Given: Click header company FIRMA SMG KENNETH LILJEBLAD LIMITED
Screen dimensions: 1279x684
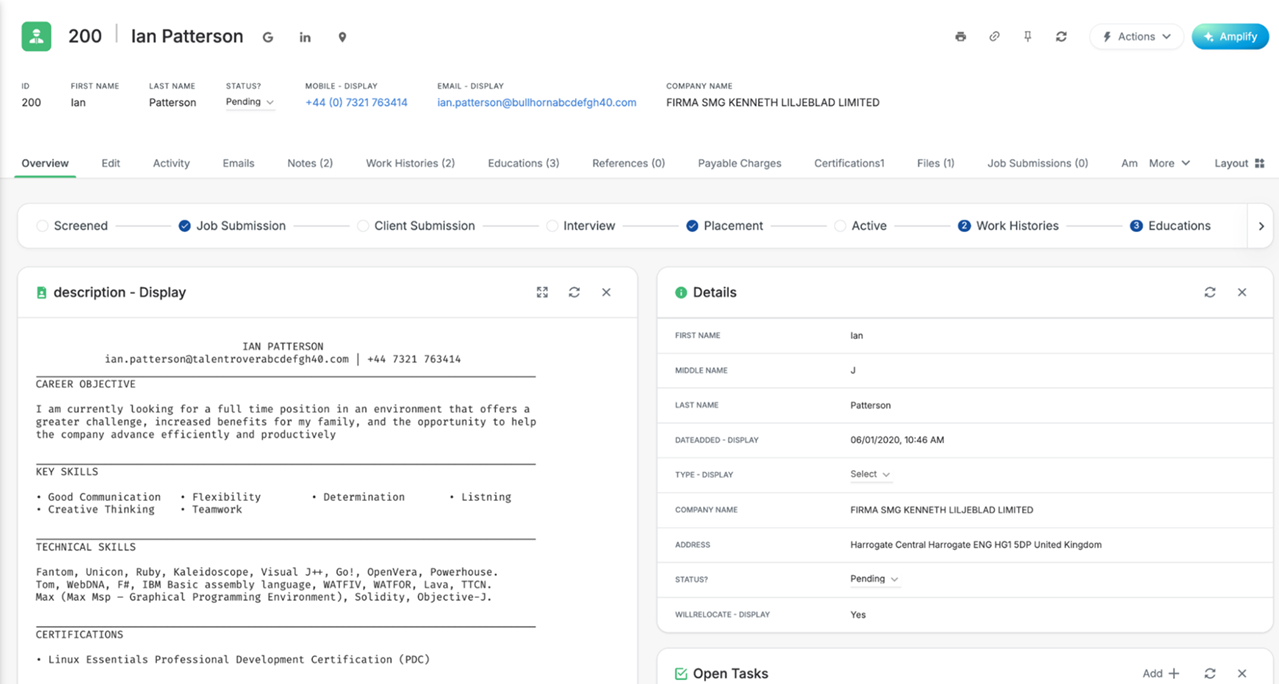Looking at the screenshot, I should [x=773, y=103].
